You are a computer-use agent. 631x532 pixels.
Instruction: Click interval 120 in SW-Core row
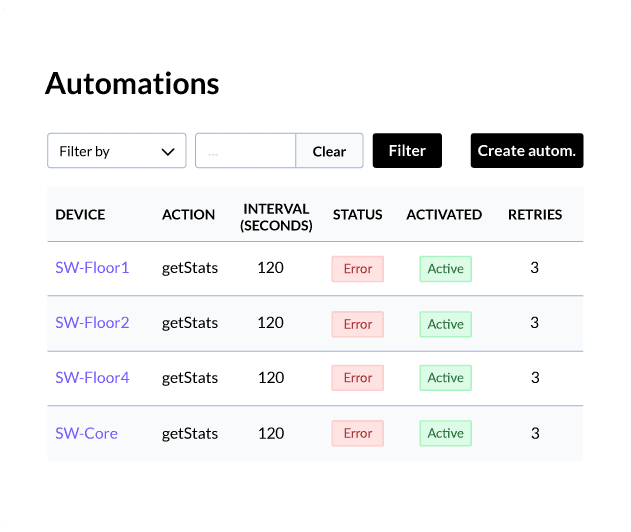coord(271,433)
